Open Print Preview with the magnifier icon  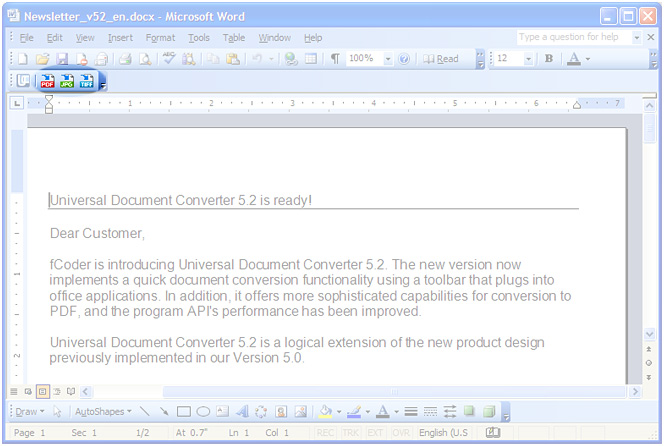coord(145,59)
